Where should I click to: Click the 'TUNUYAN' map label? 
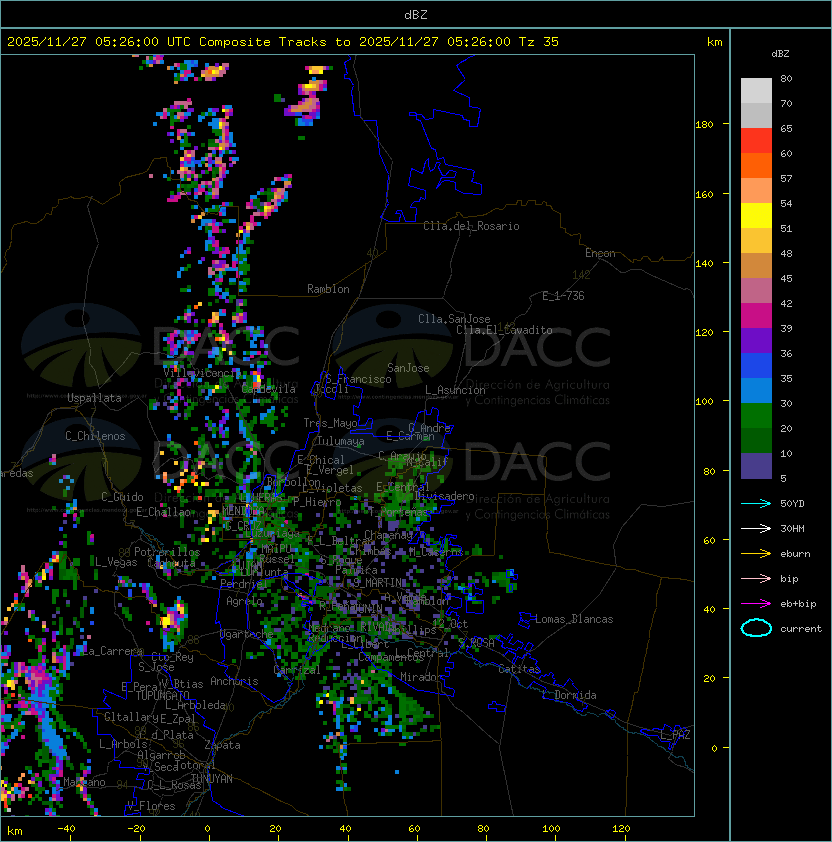[x=212, y=779]
